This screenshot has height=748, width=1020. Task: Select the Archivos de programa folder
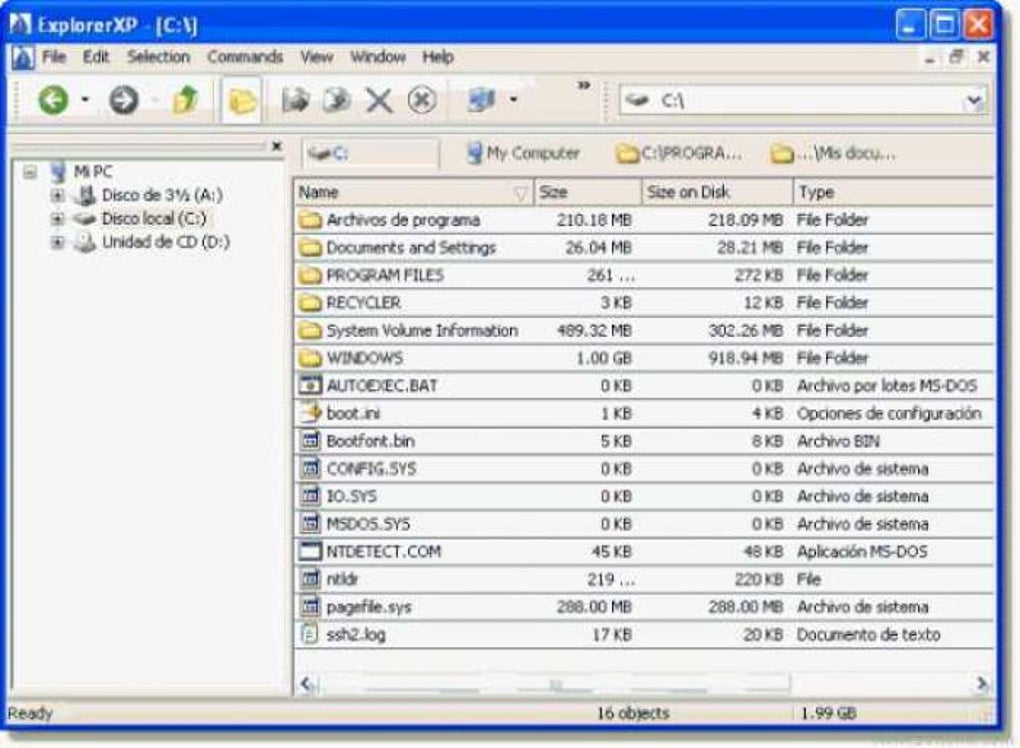coord(403,220)
